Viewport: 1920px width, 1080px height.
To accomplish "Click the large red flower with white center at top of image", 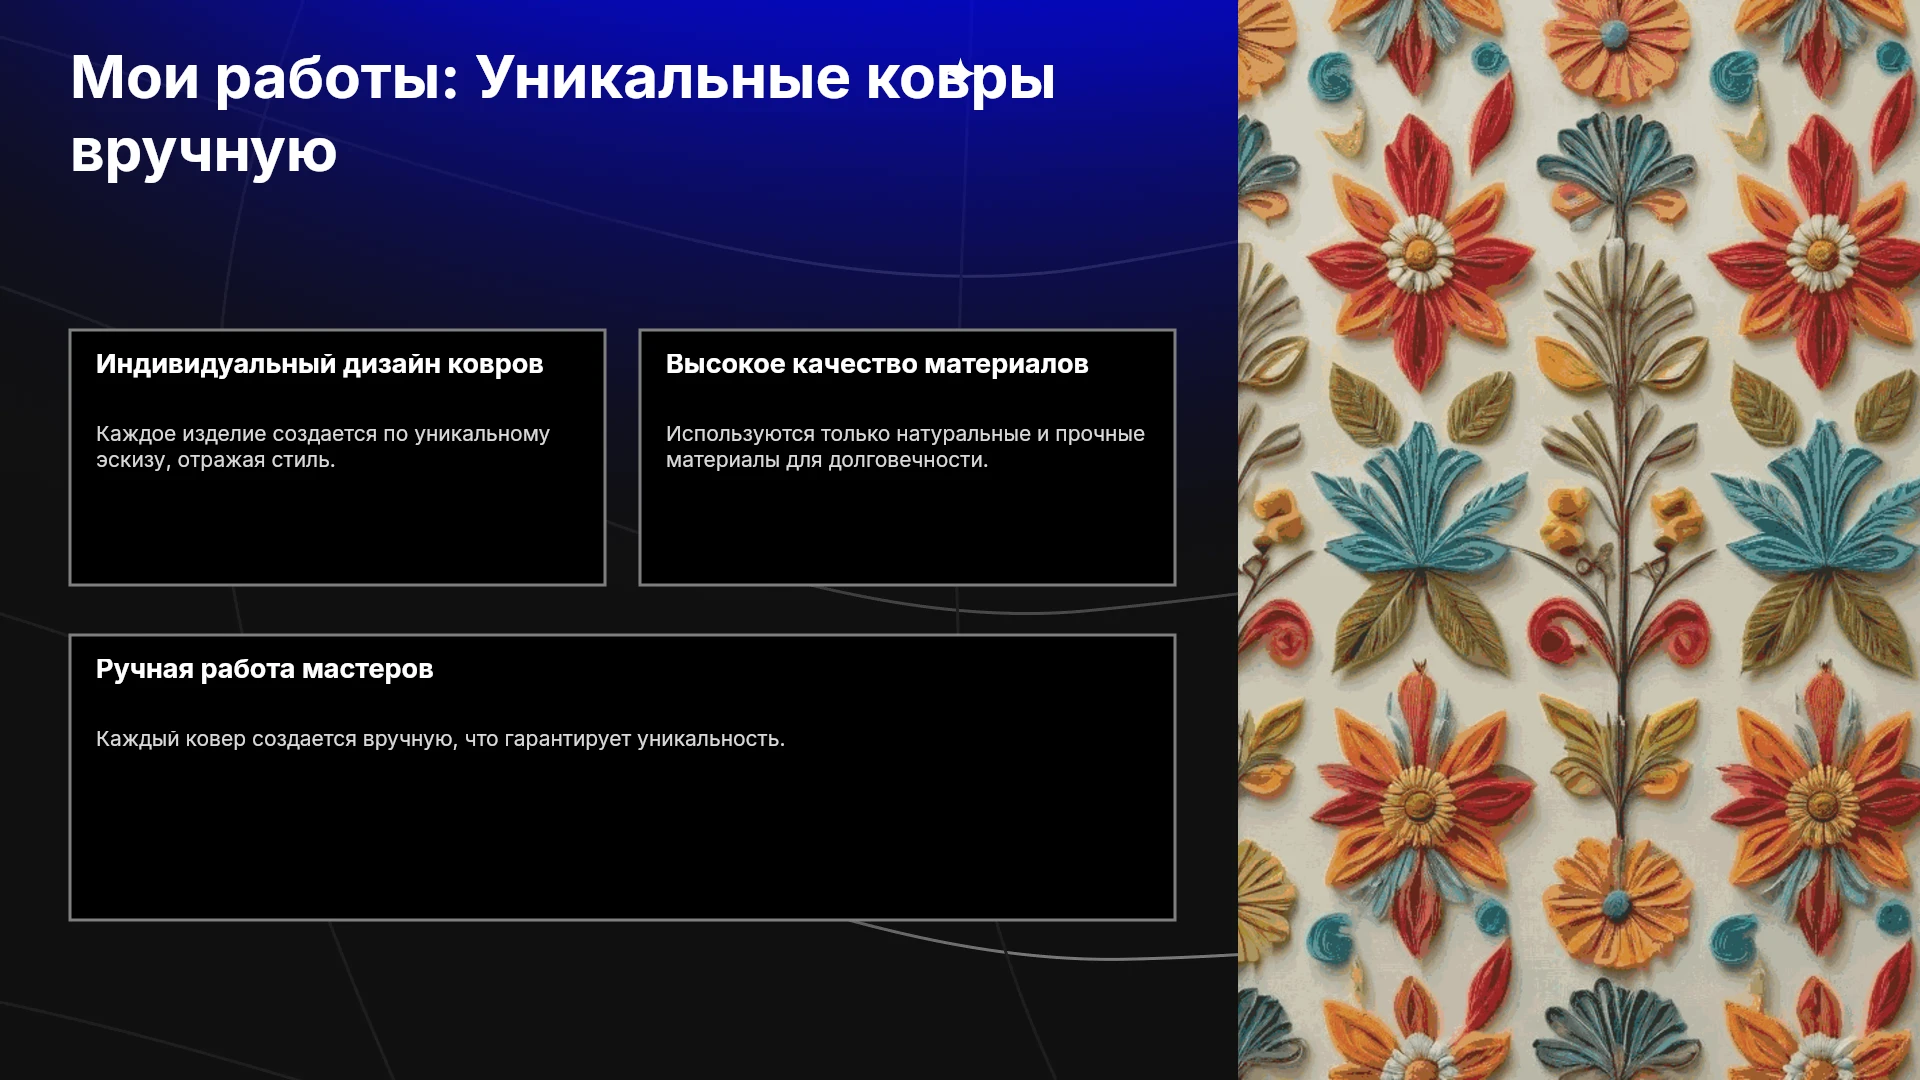I will click(x=1418, y=250).
